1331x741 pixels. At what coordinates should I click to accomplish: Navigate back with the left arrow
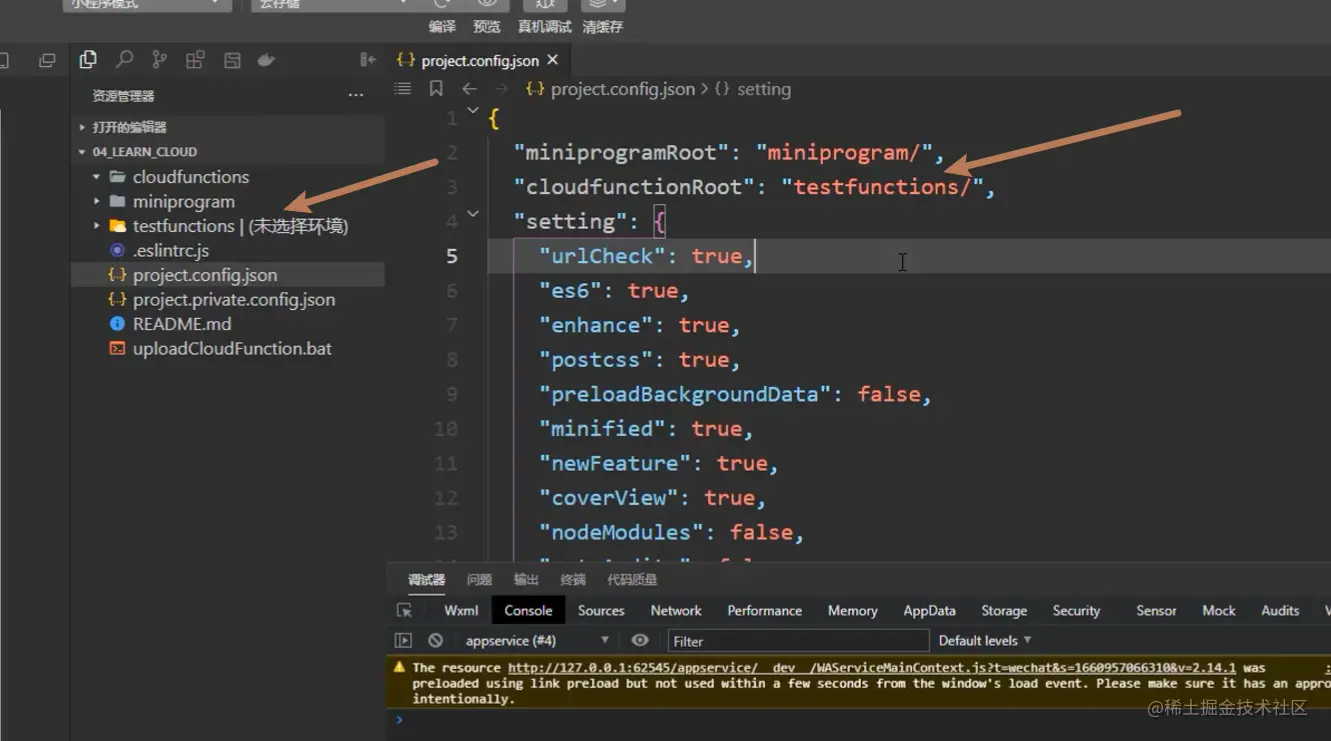coord(469,89)
